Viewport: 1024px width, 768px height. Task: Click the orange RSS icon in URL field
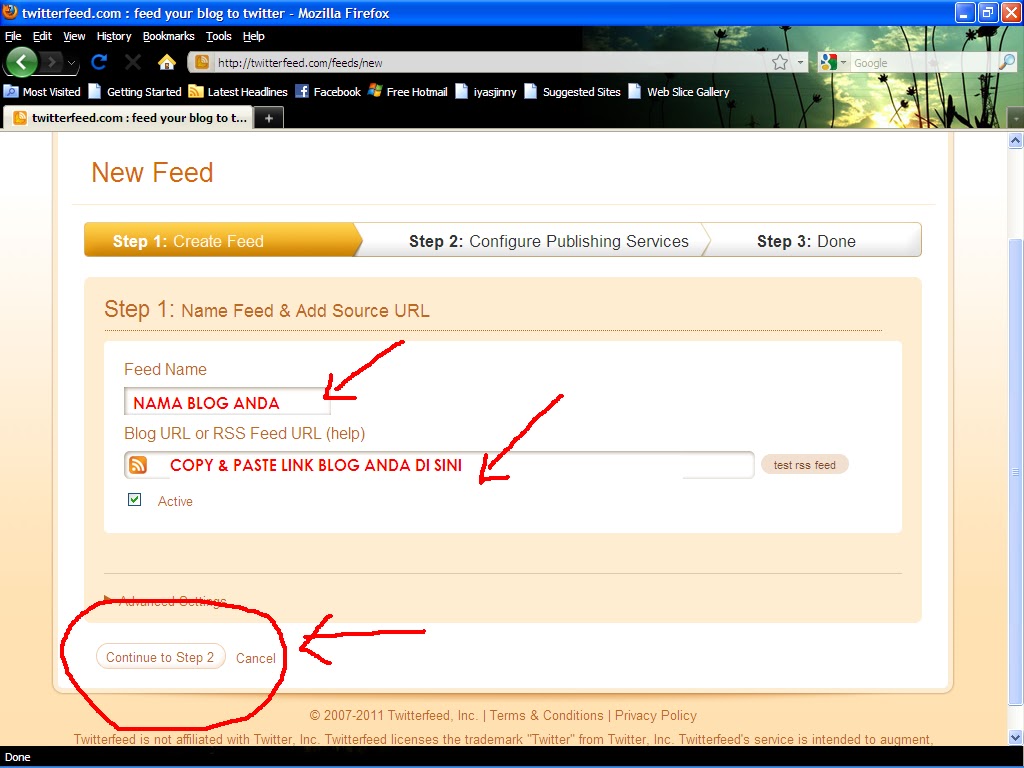138,465
